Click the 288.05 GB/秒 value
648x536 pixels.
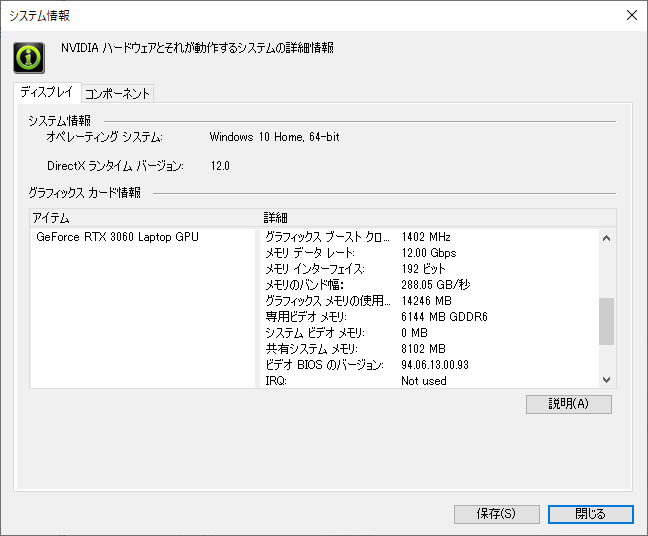[436, 285]
